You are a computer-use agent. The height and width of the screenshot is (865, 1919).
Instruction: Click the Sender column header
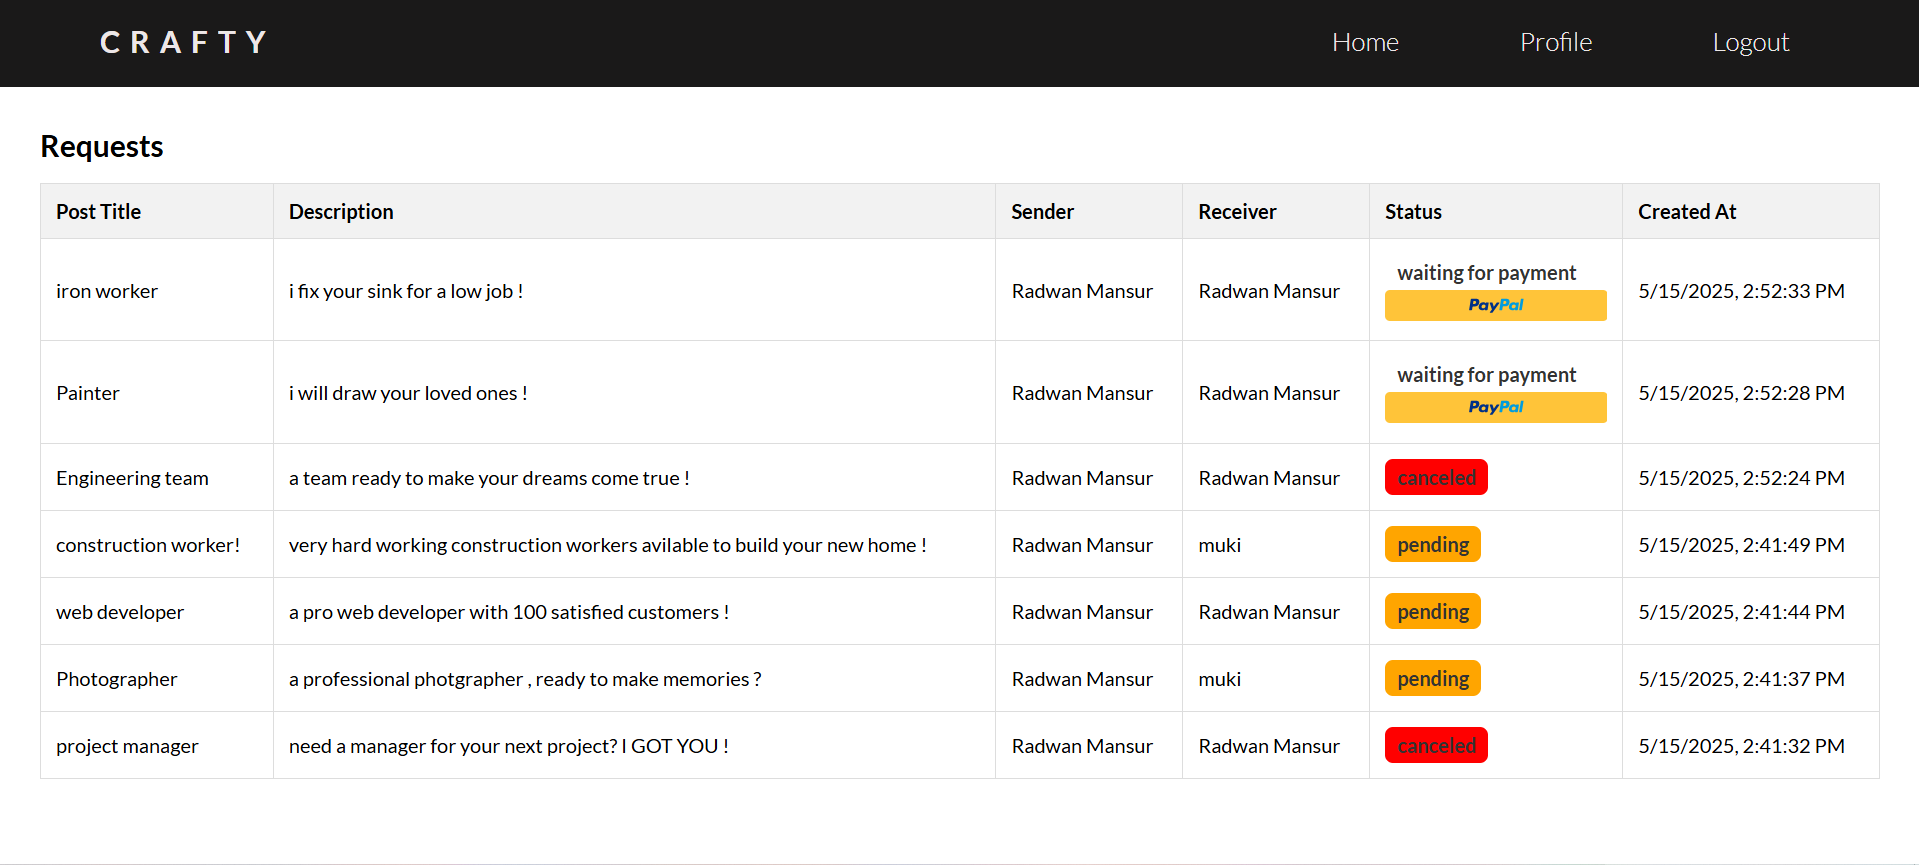(x=1042, y=212)
